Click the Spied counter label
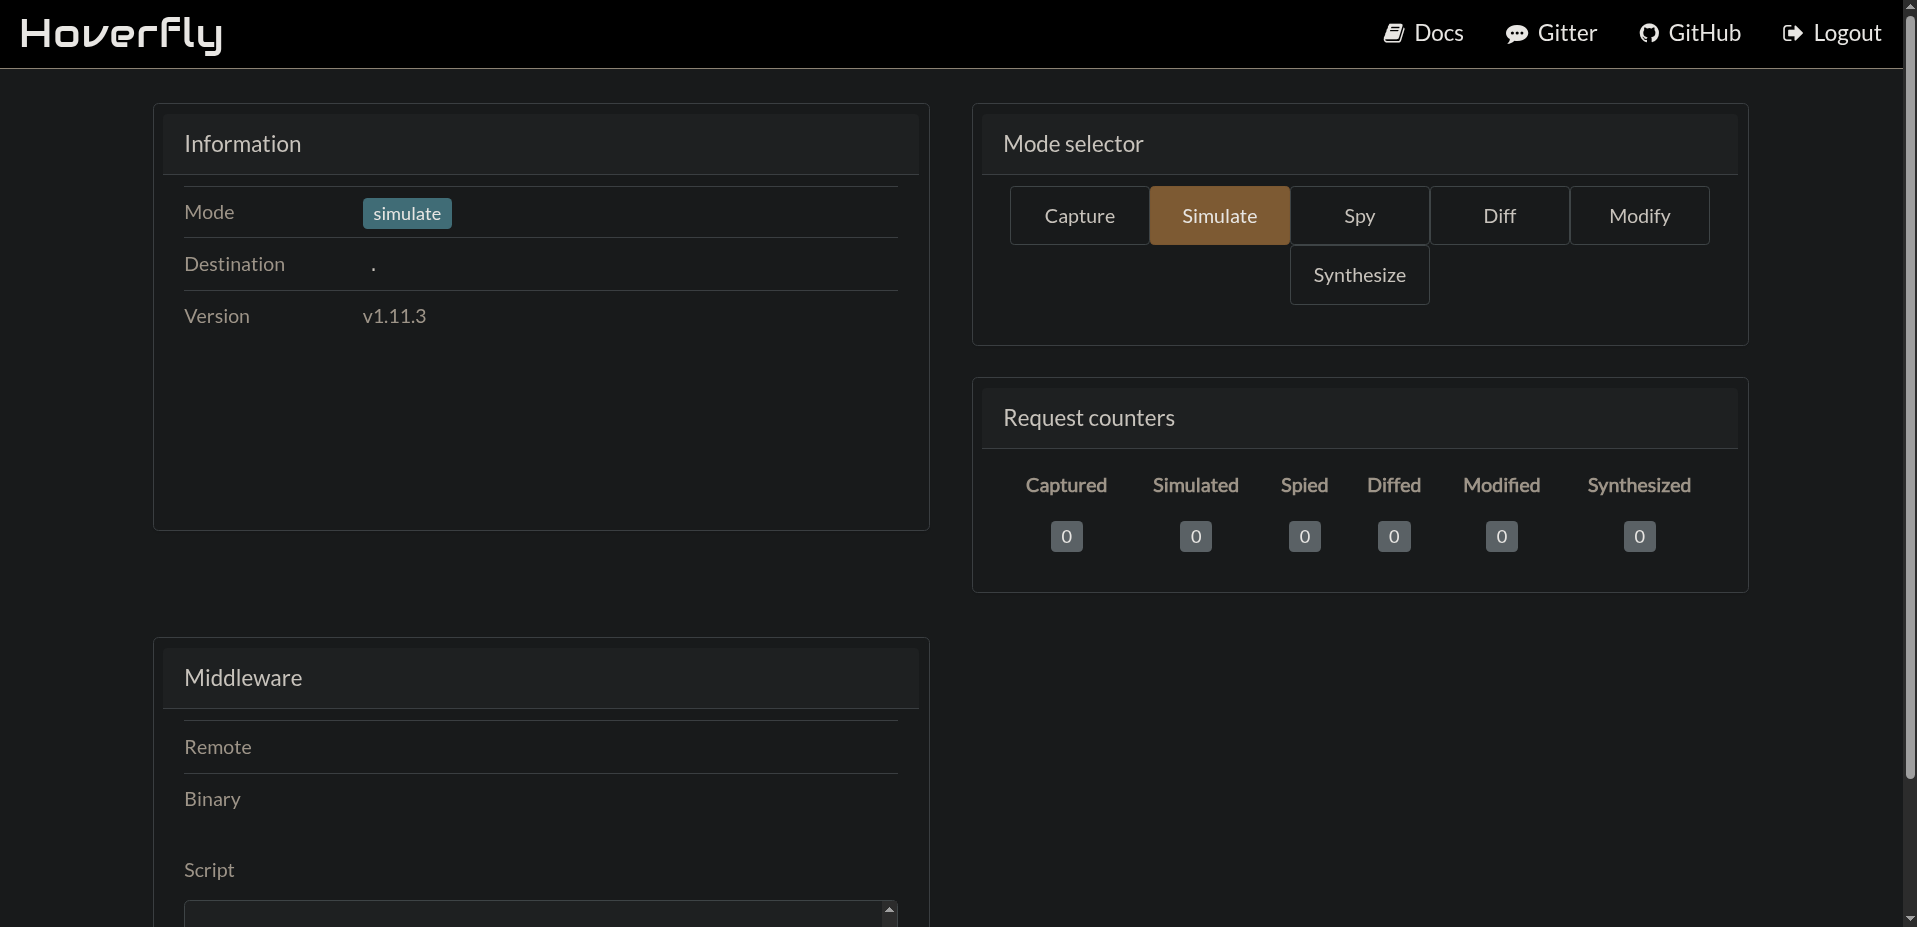 [1305, 486]
